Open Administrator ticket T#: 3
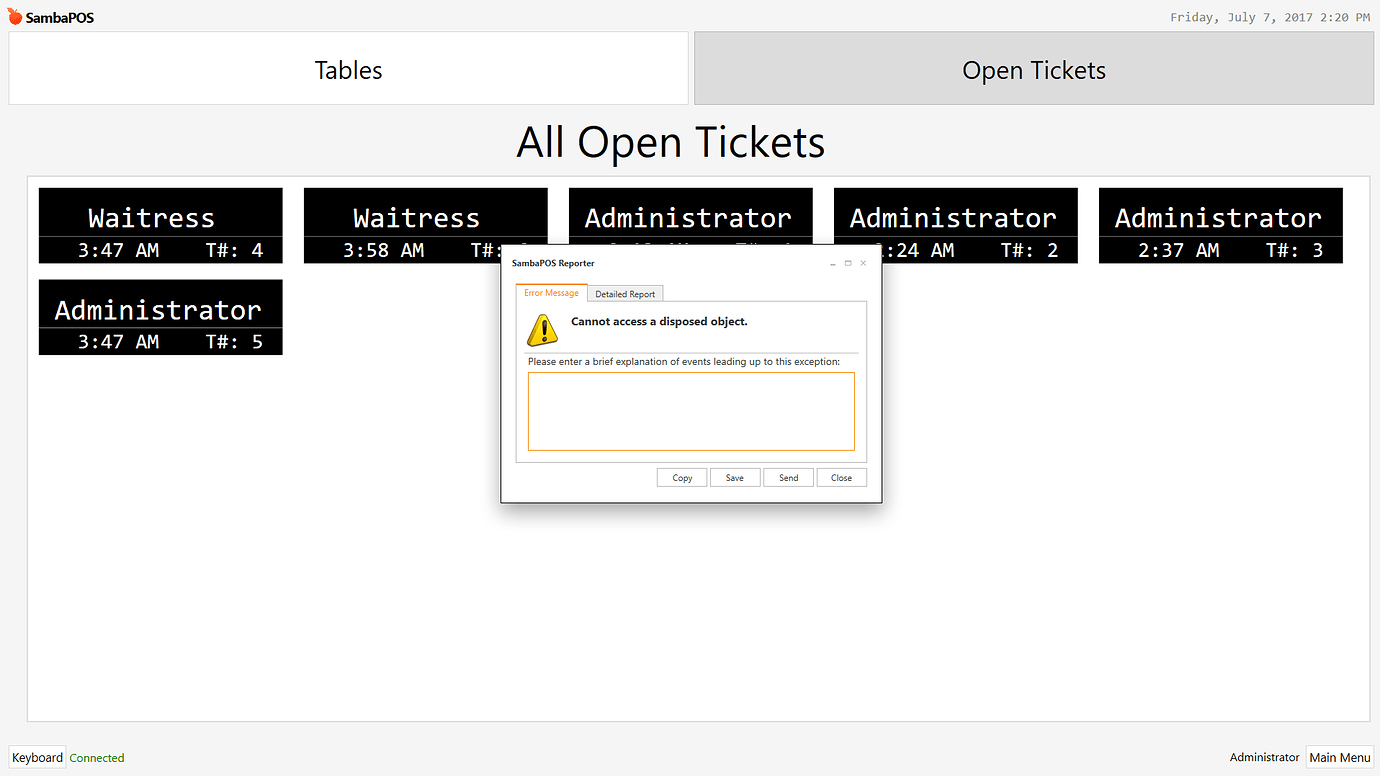The image size is (1380, 776). [1221, 226]
